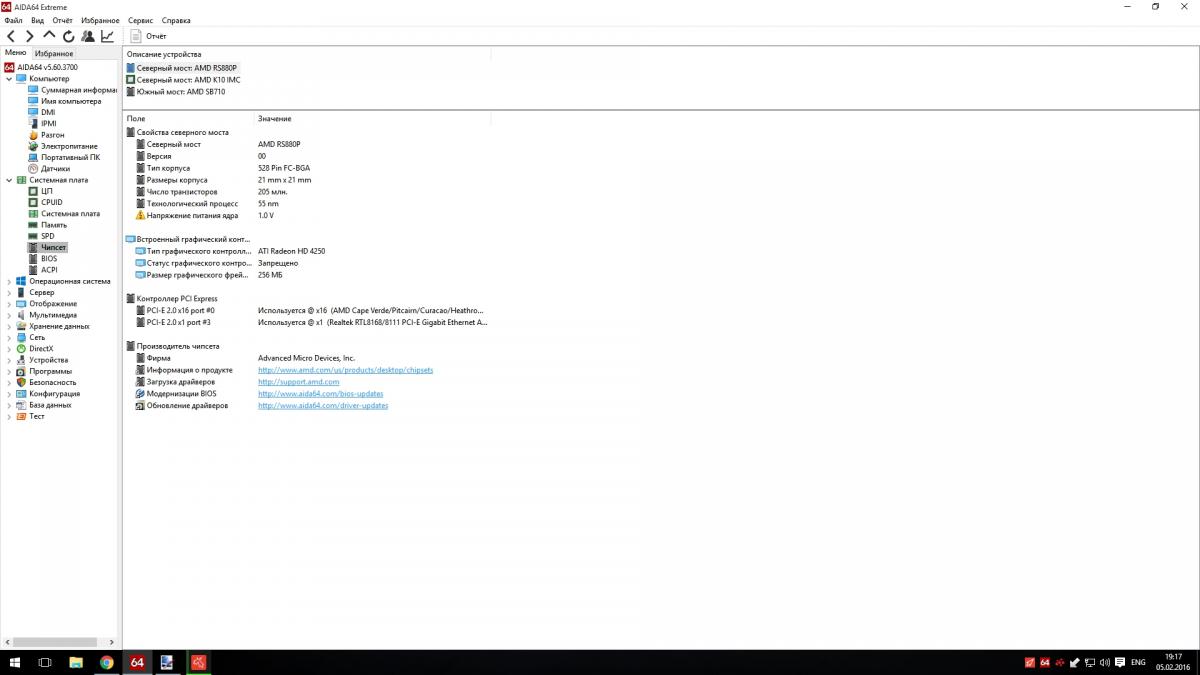
Task: Go back with the left arrow toolbar icon
Action: (x=11, y=36)
